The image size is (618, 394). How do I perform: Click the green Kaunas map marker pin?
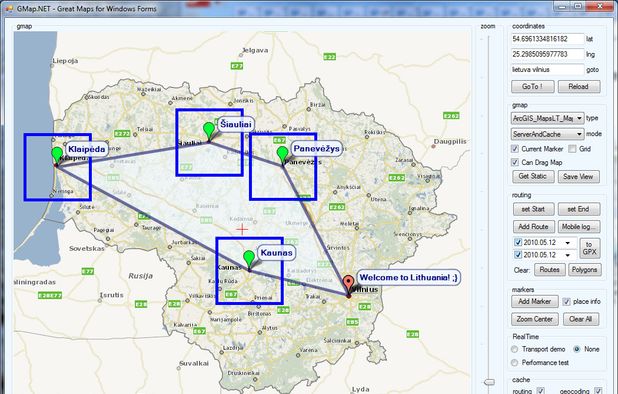[x=249, y=259]
